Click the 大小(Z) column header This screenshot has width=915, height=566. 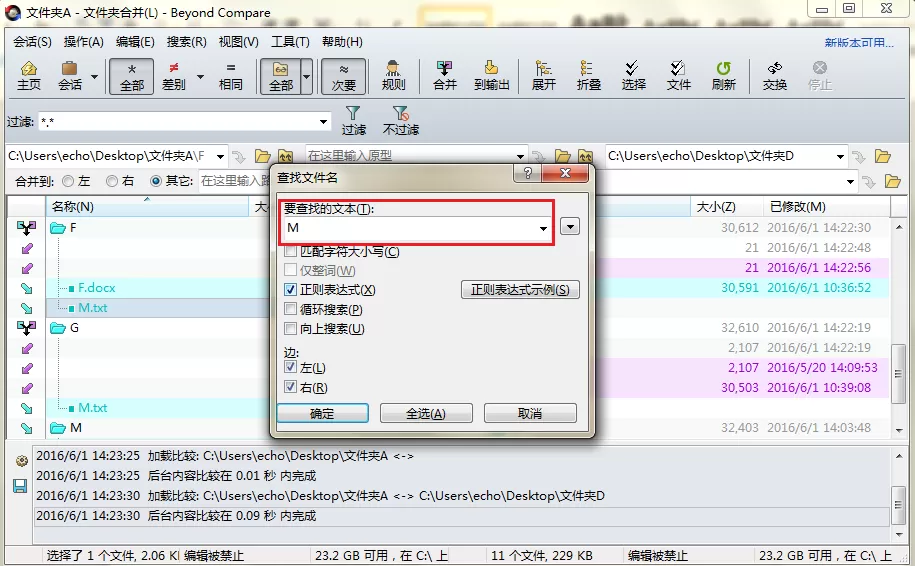click(726, 207)
